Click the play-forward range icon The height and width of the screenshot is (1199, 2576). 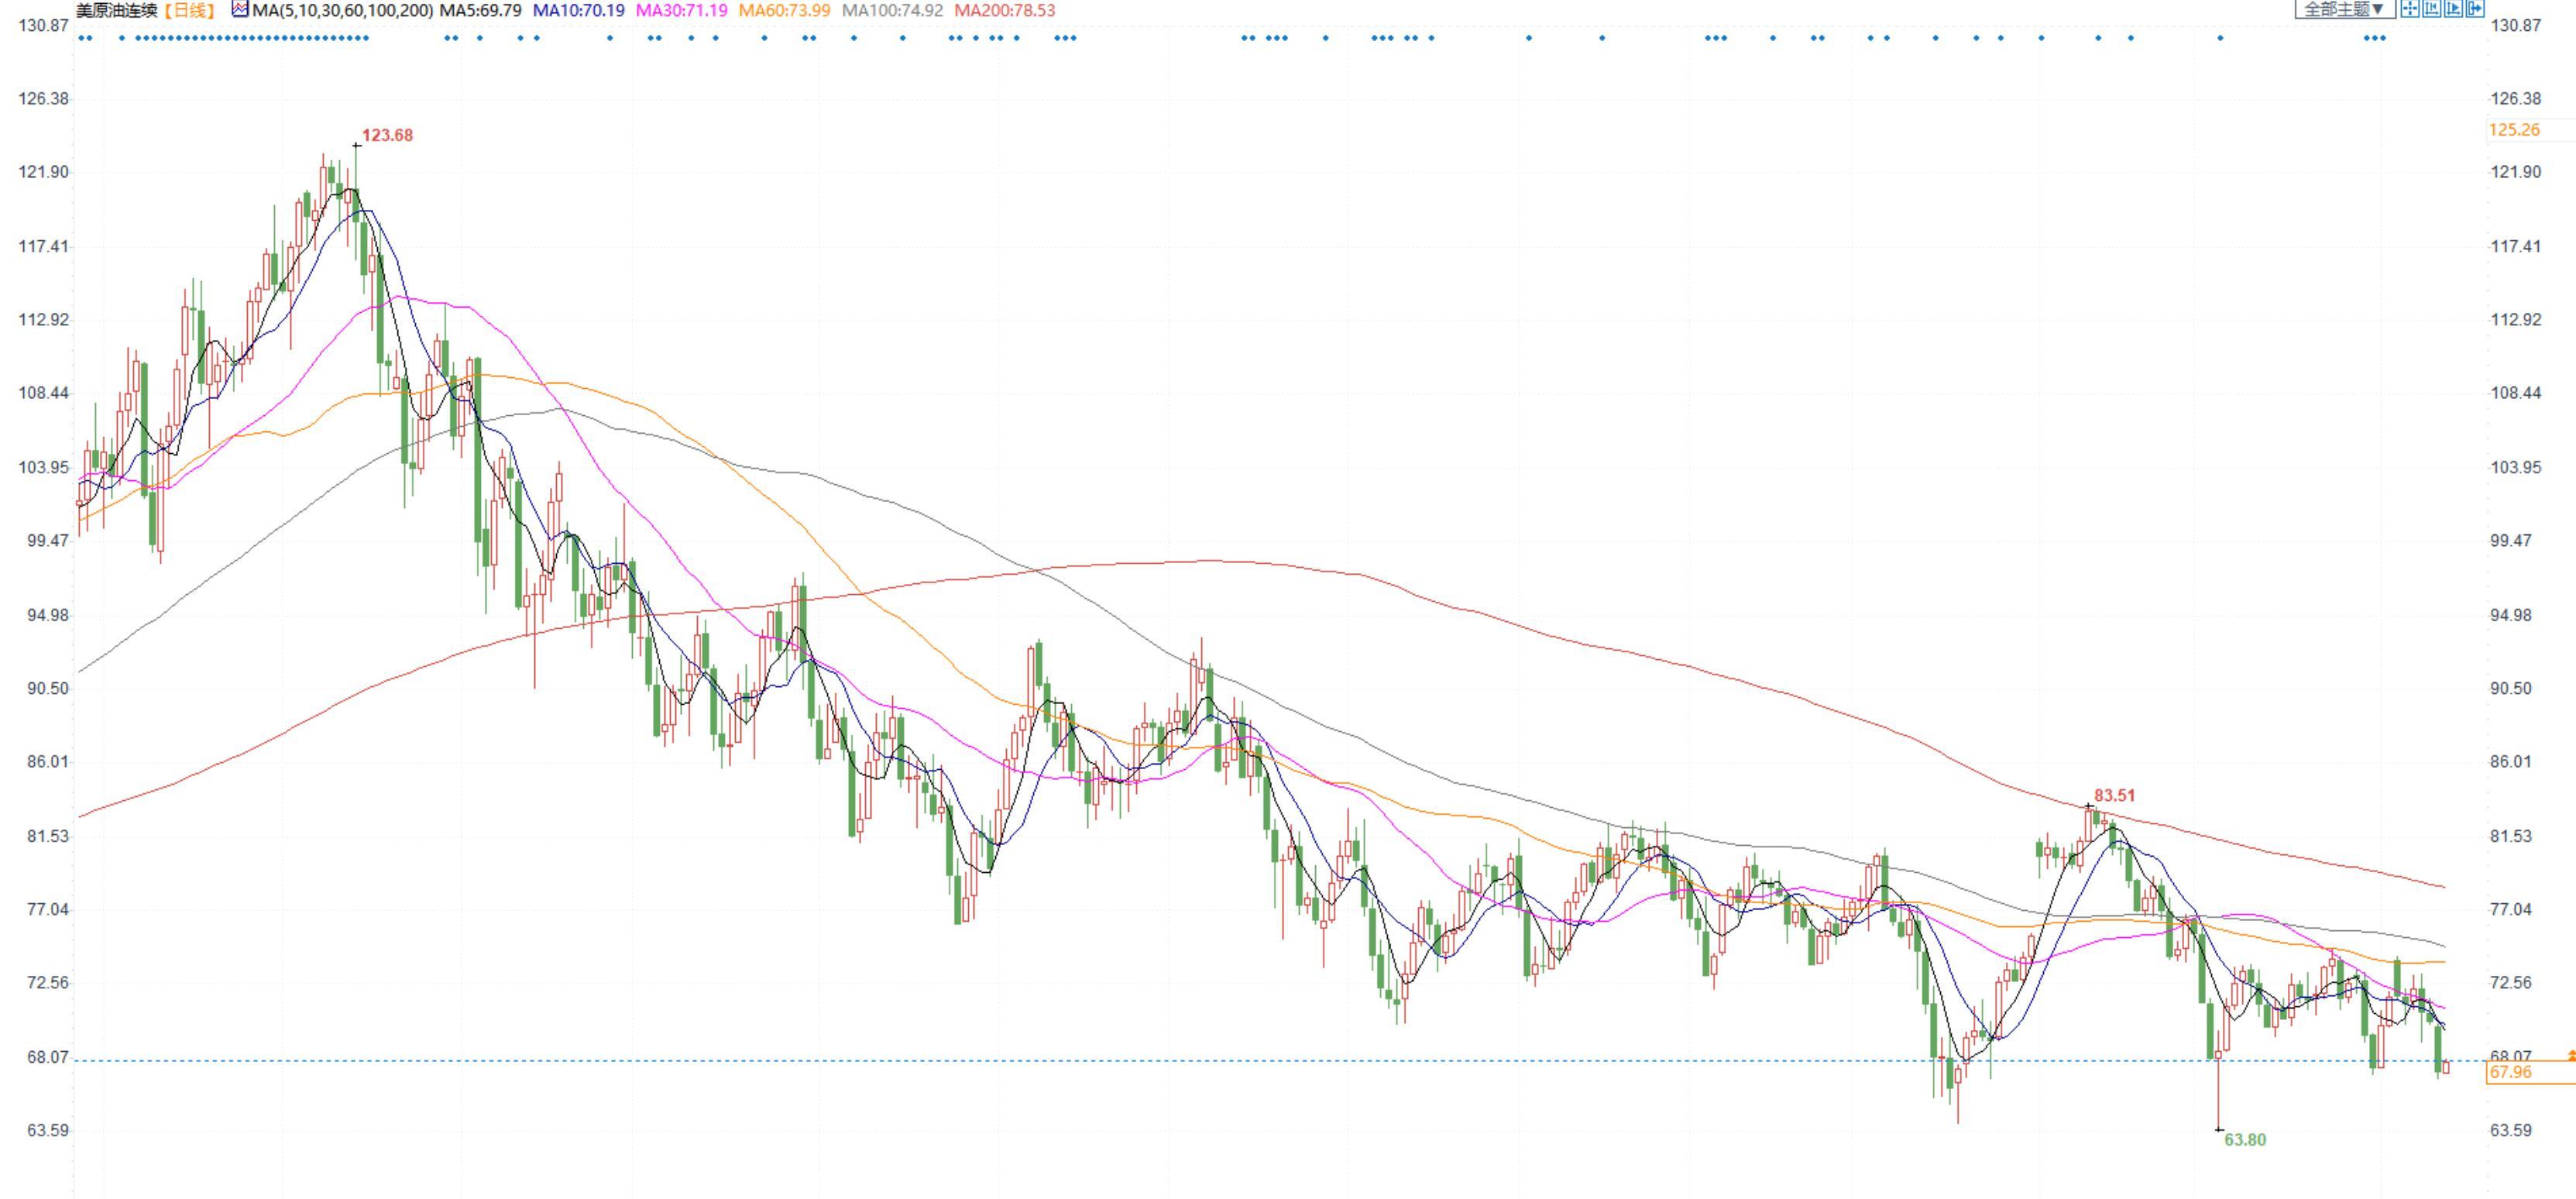(2453, 8)
